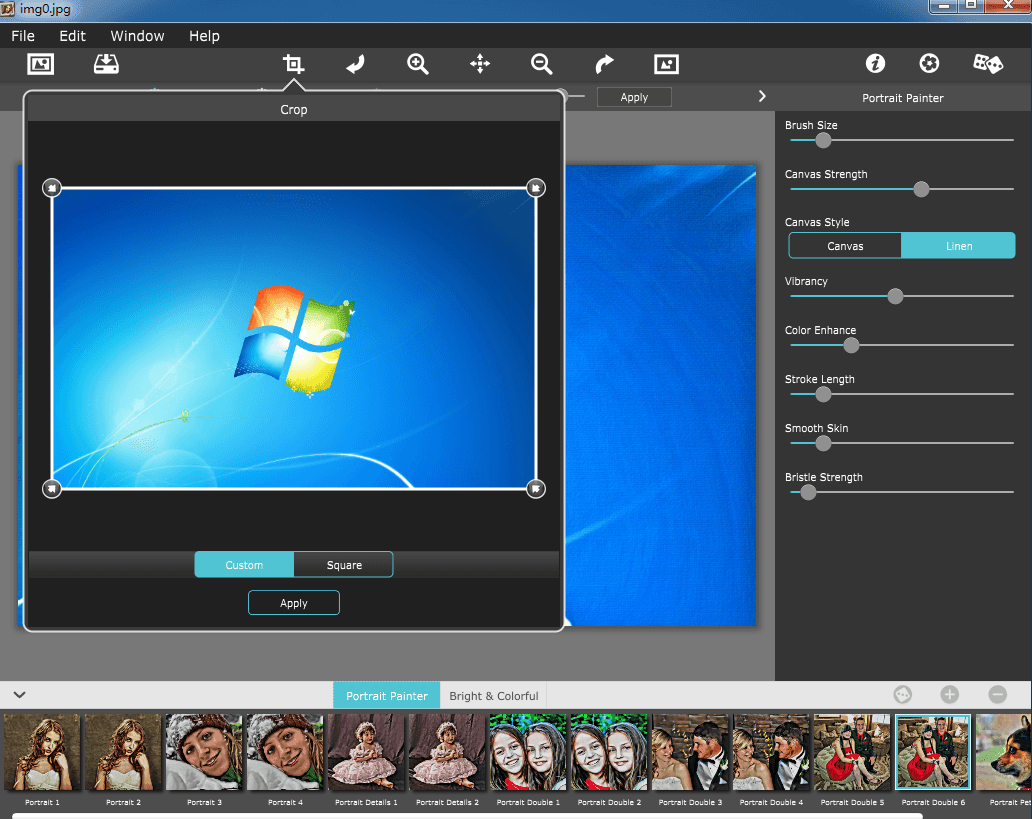Screen dimensions: 1032x819
Task: Click the zoom in magnifier icon
Action: (418, 64)
